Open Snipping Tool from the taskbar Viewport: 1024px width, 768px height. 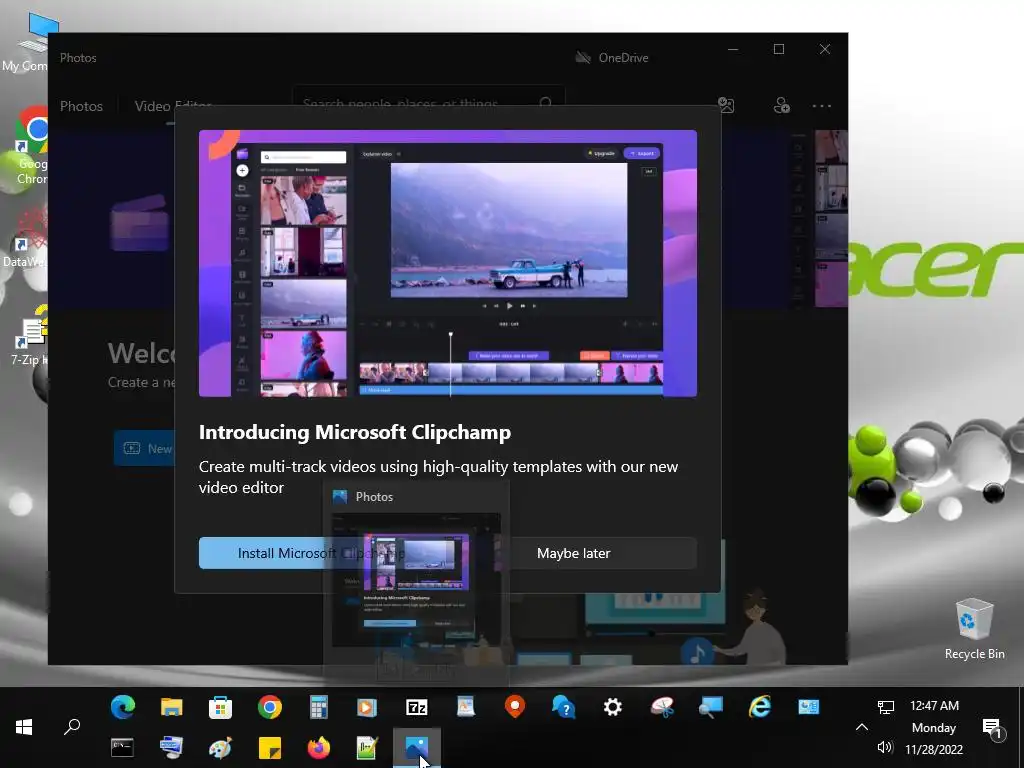pos(662,707)
